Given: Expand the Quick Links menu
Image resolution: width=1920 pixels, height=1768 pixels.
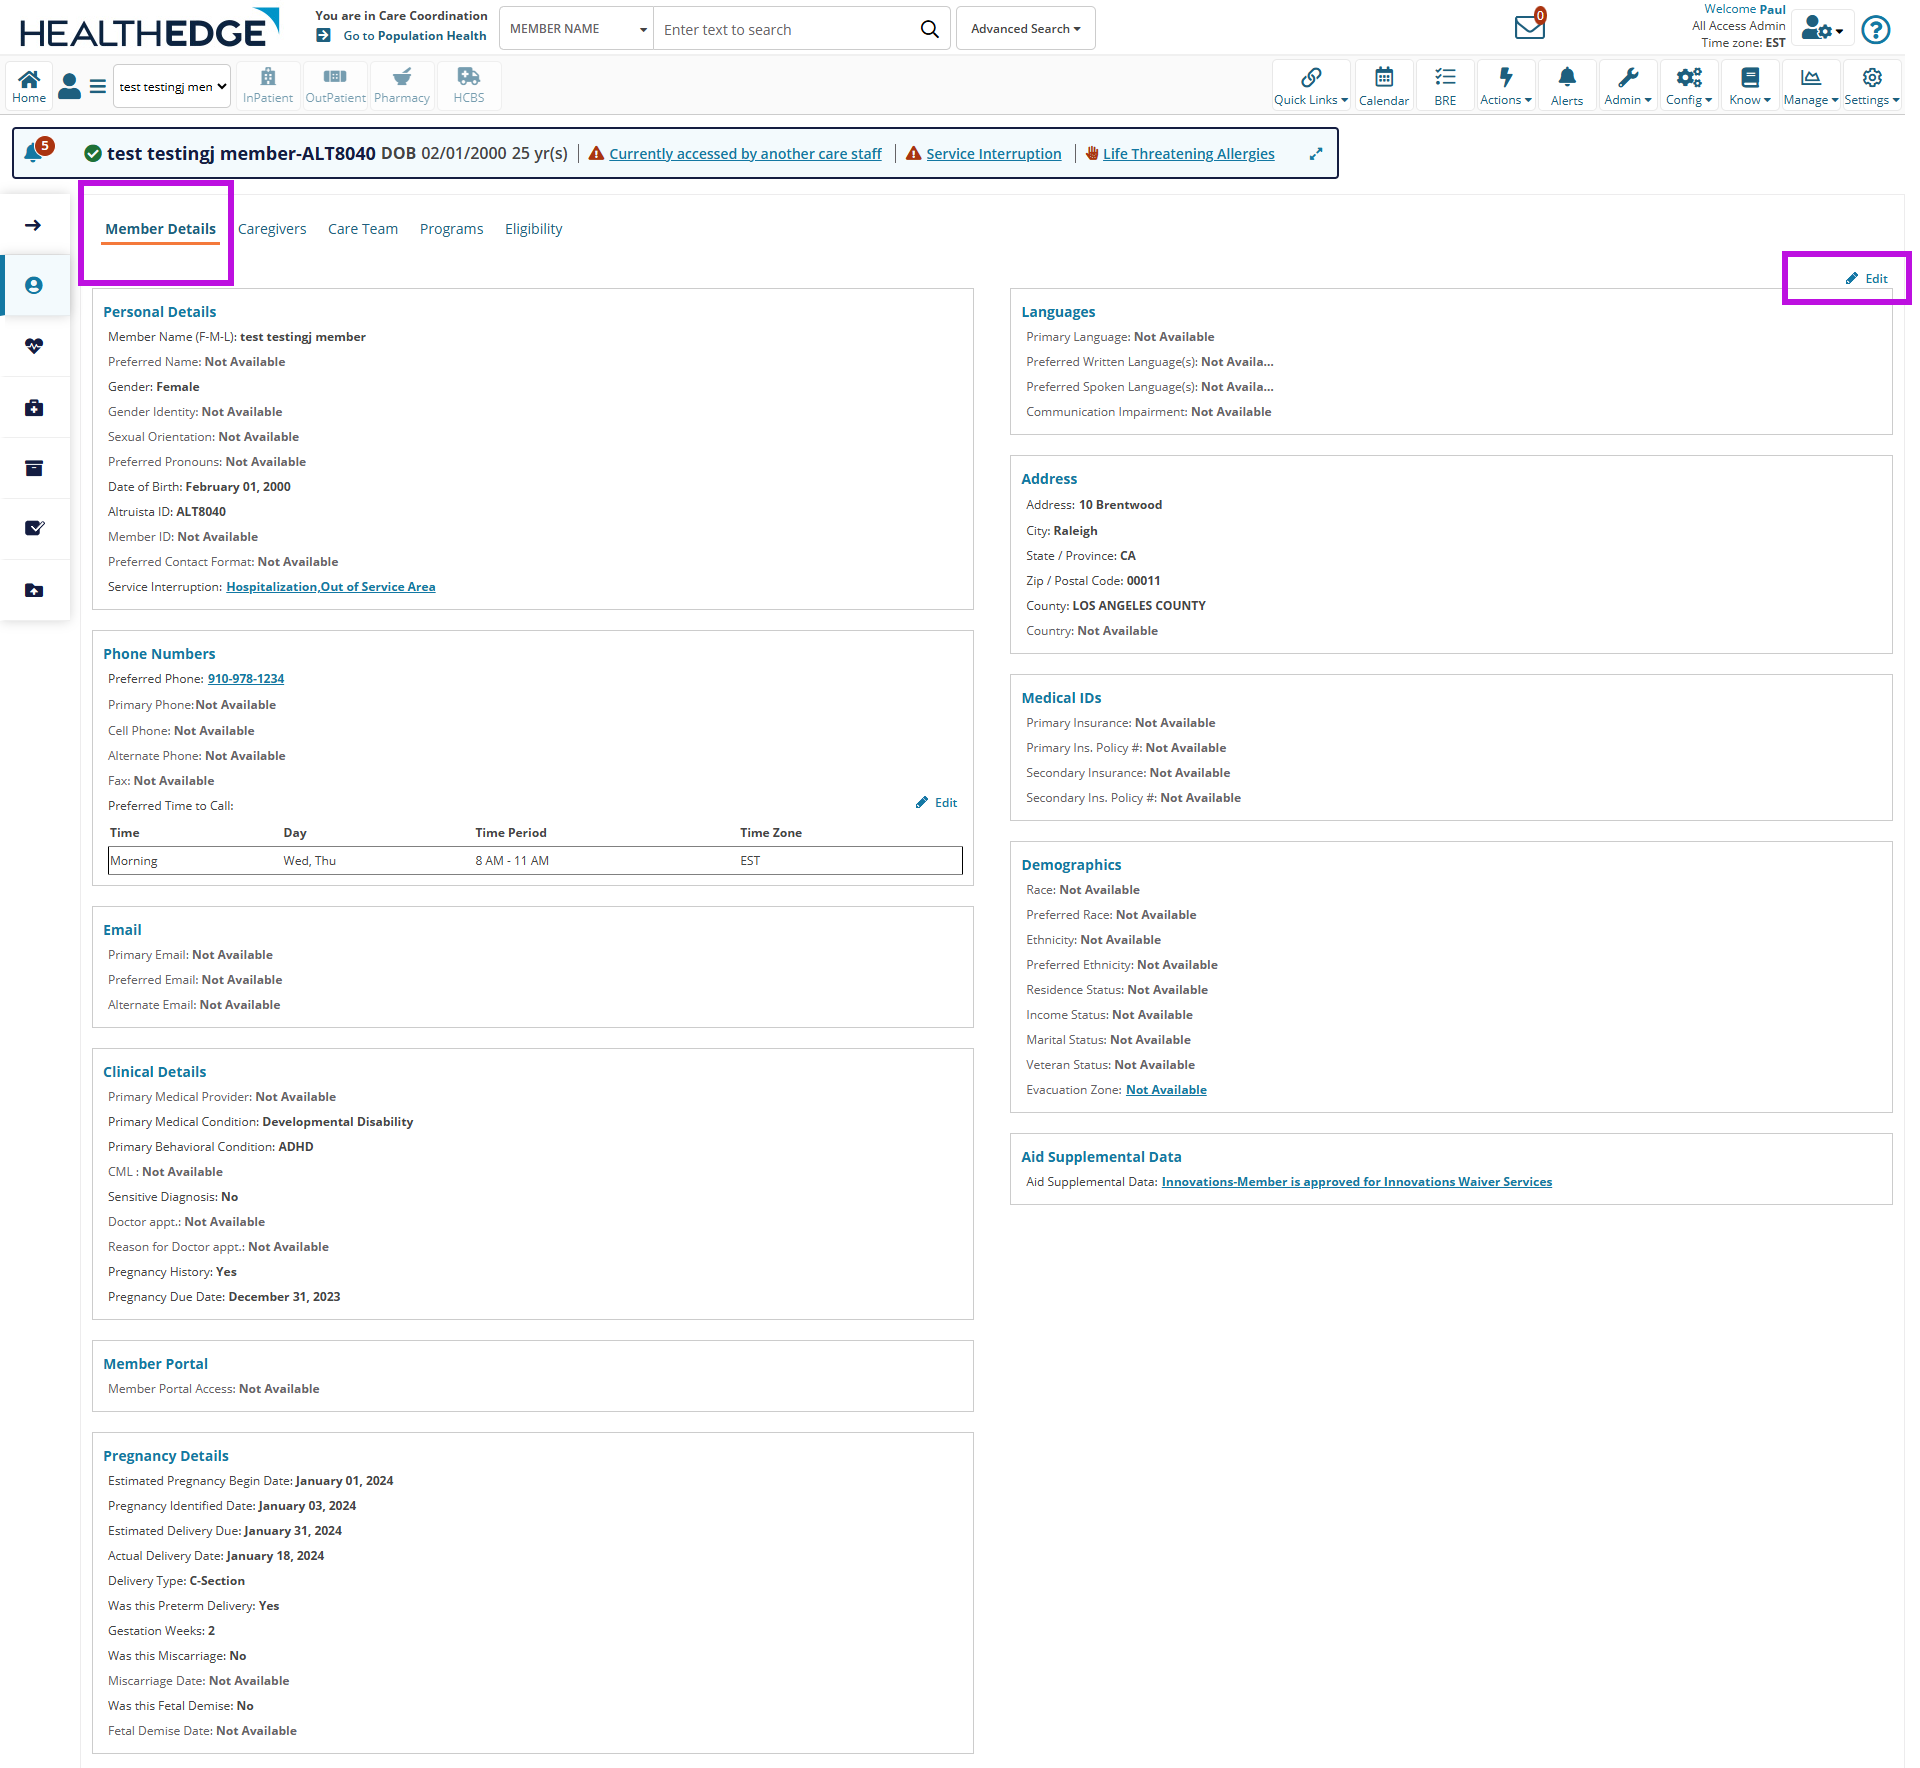Looking at the screenshot, I should click(x=1310, y=85).
